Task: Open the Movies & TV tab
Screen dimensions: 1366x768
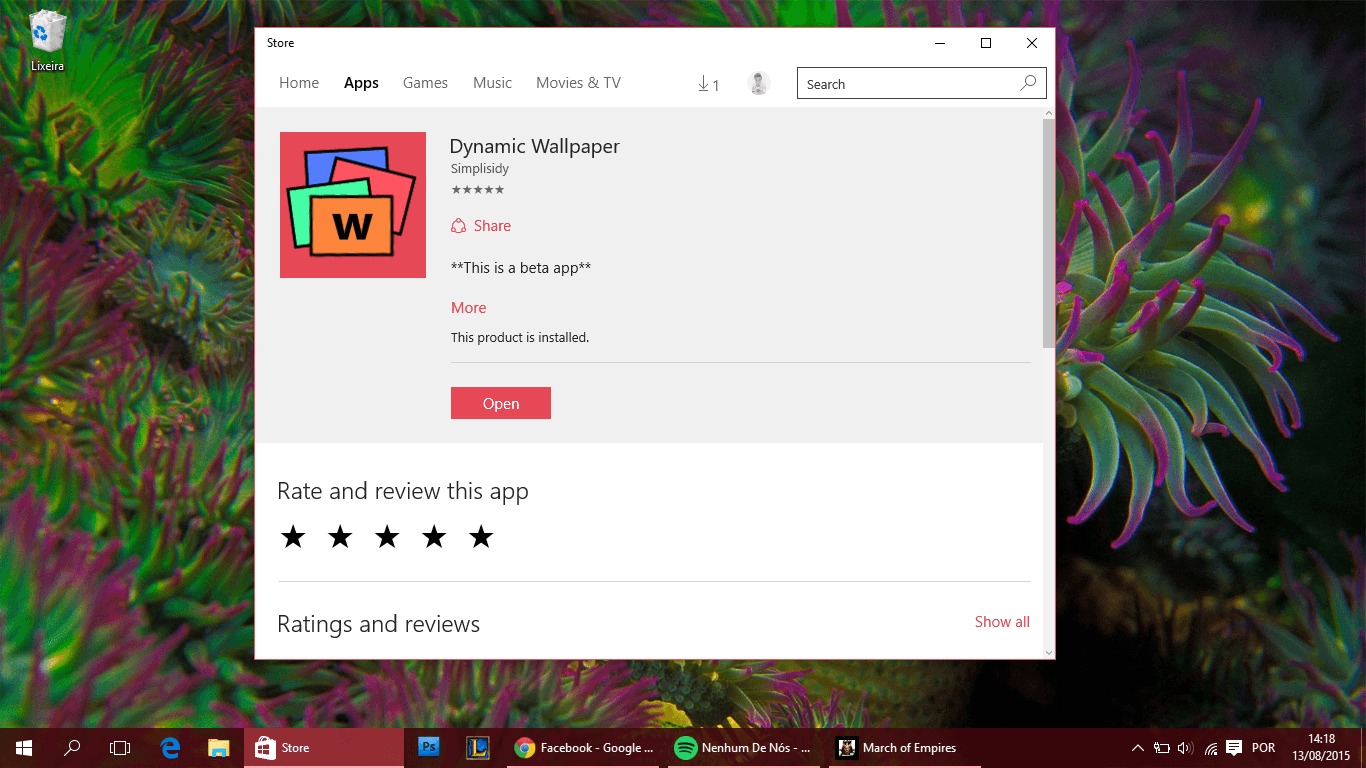Action: (578, 83)
